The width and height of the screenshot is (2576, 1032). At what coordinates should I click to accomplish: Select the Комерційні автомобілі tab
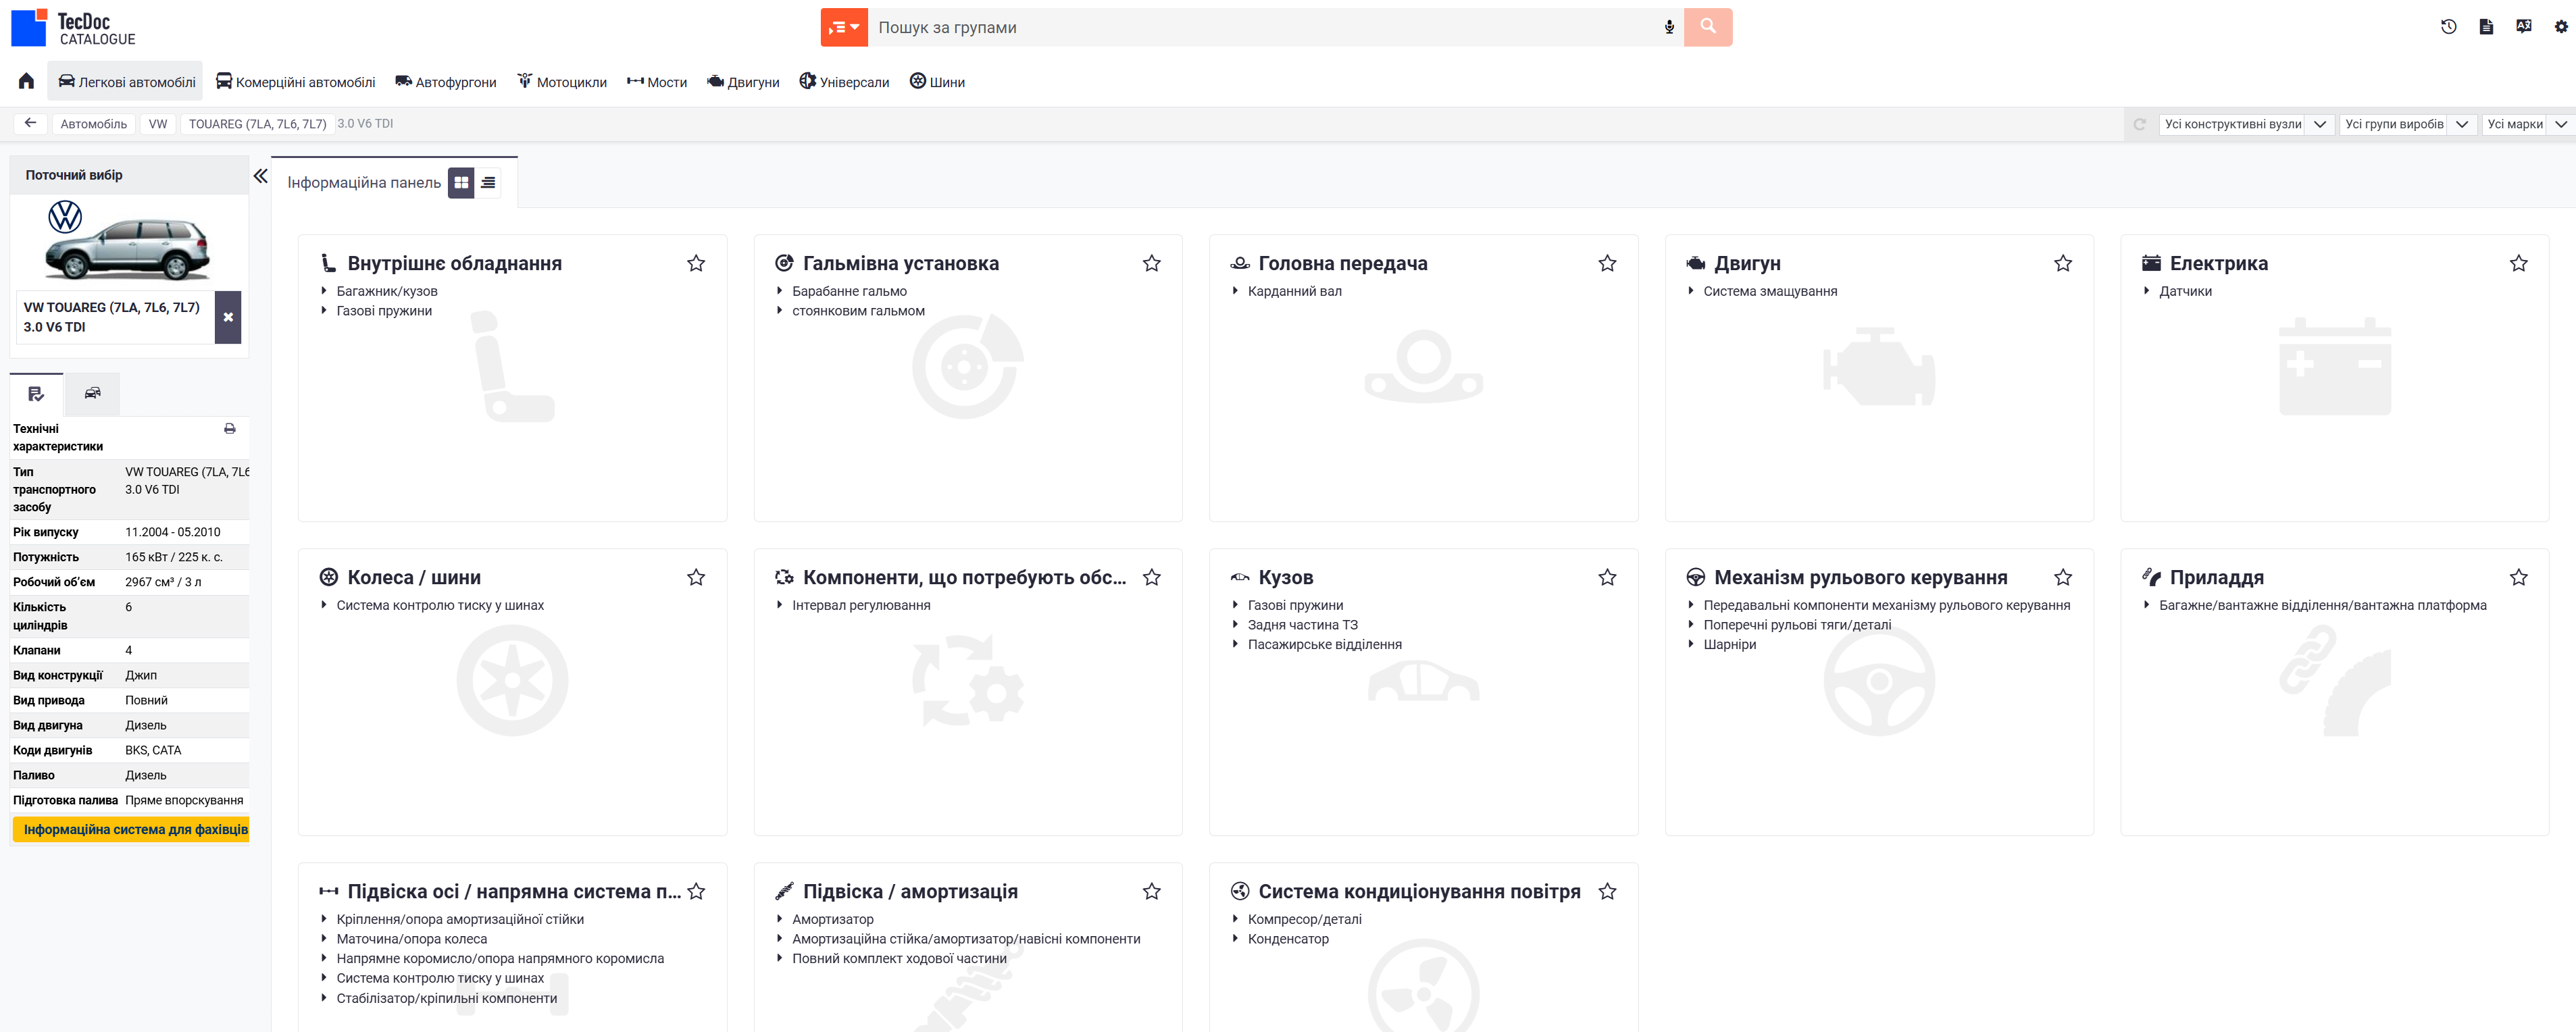(x=295, y=81)
